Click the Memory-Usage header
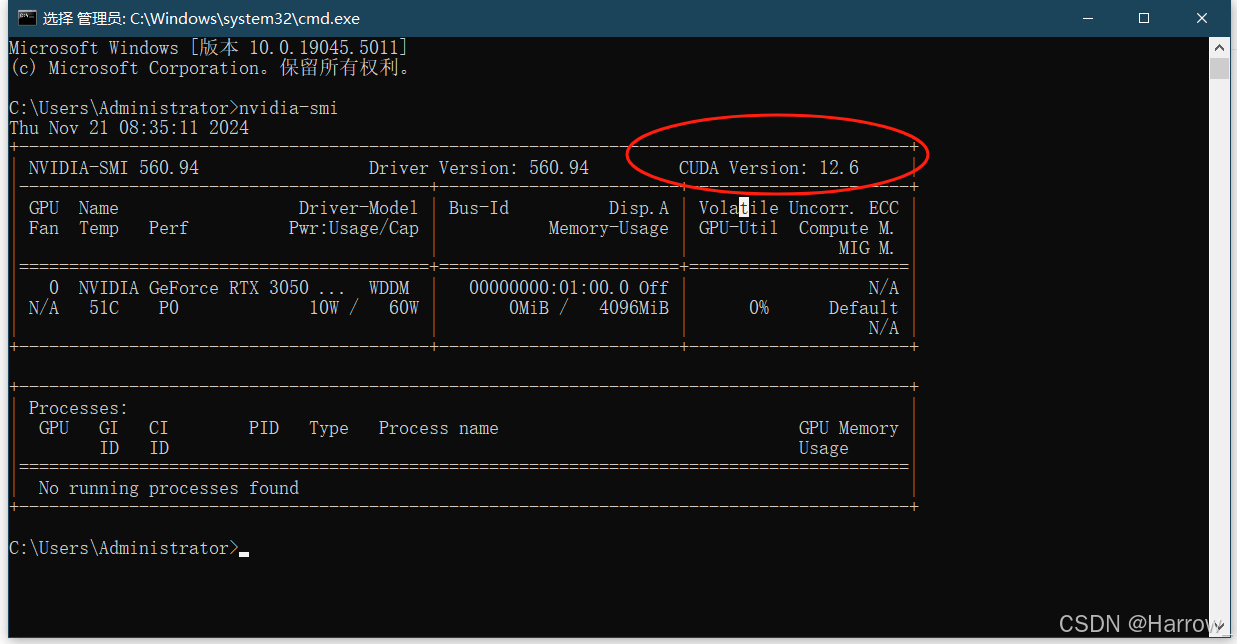The height and width of the screenshot is (644, 1237). [x=609, y=228]
